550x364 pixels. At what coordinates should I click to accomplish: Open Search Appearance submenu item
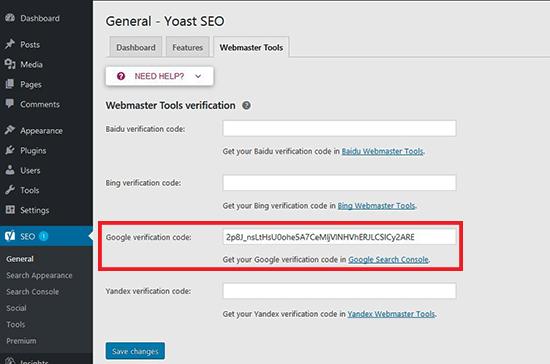coord(39,276)
